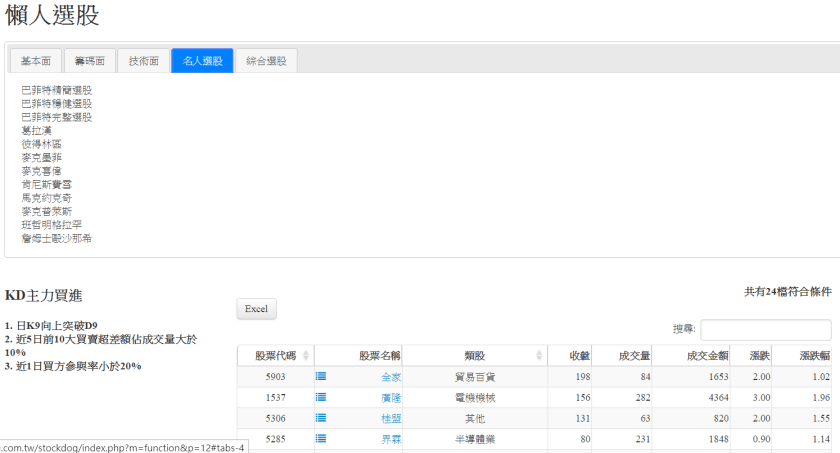Click the list icon in the 1537 row
Viewport: 840px width, 453px height.
[321, 397]
